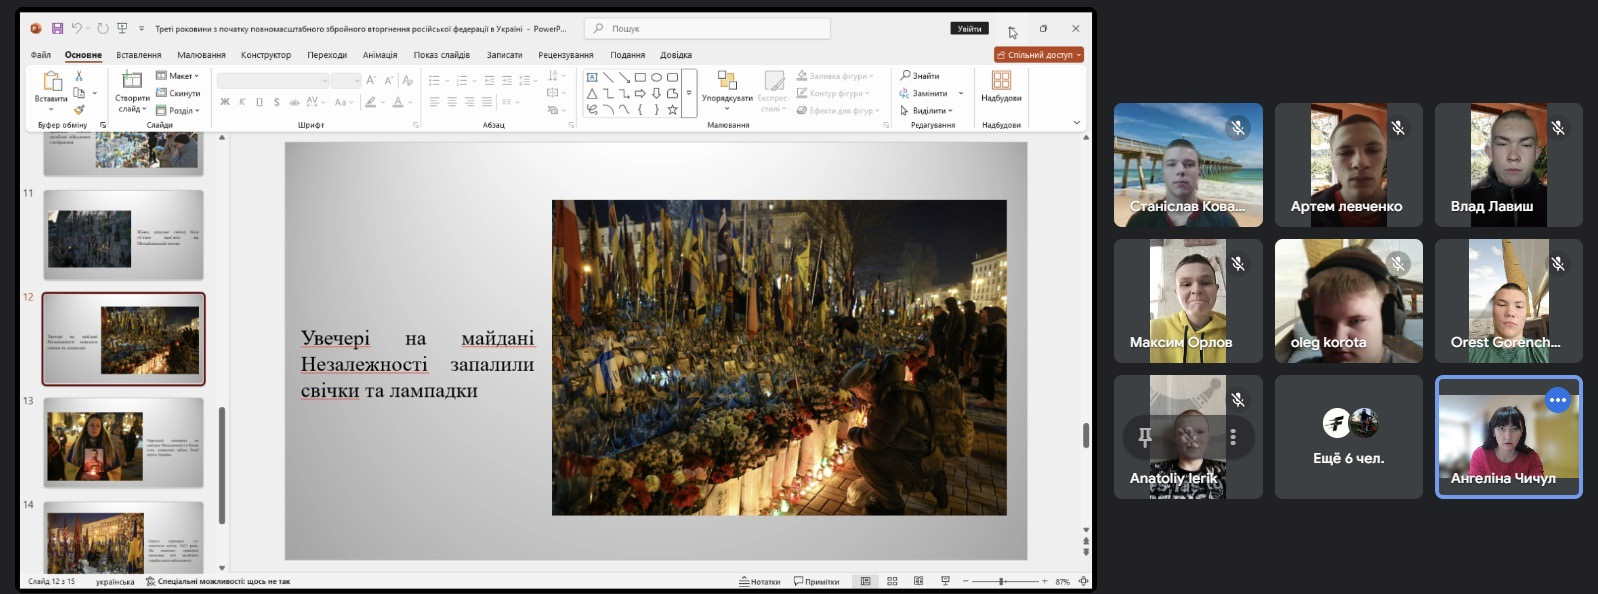
Task: Click the Скинути reset slide button
Action: coord(178,93)
